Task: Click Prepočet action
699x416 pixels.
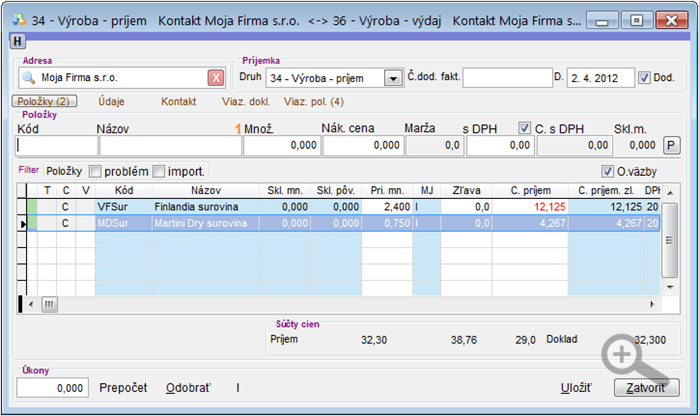Action: [123, 388]
